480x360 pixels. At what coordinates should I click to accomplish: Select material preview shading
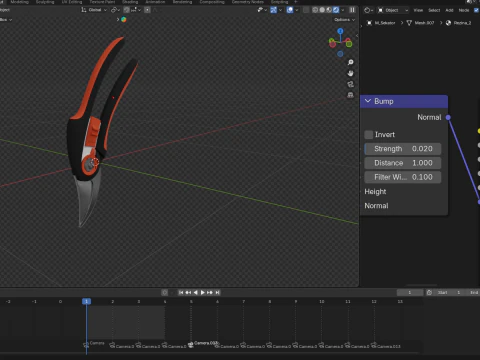pos(329,10)
